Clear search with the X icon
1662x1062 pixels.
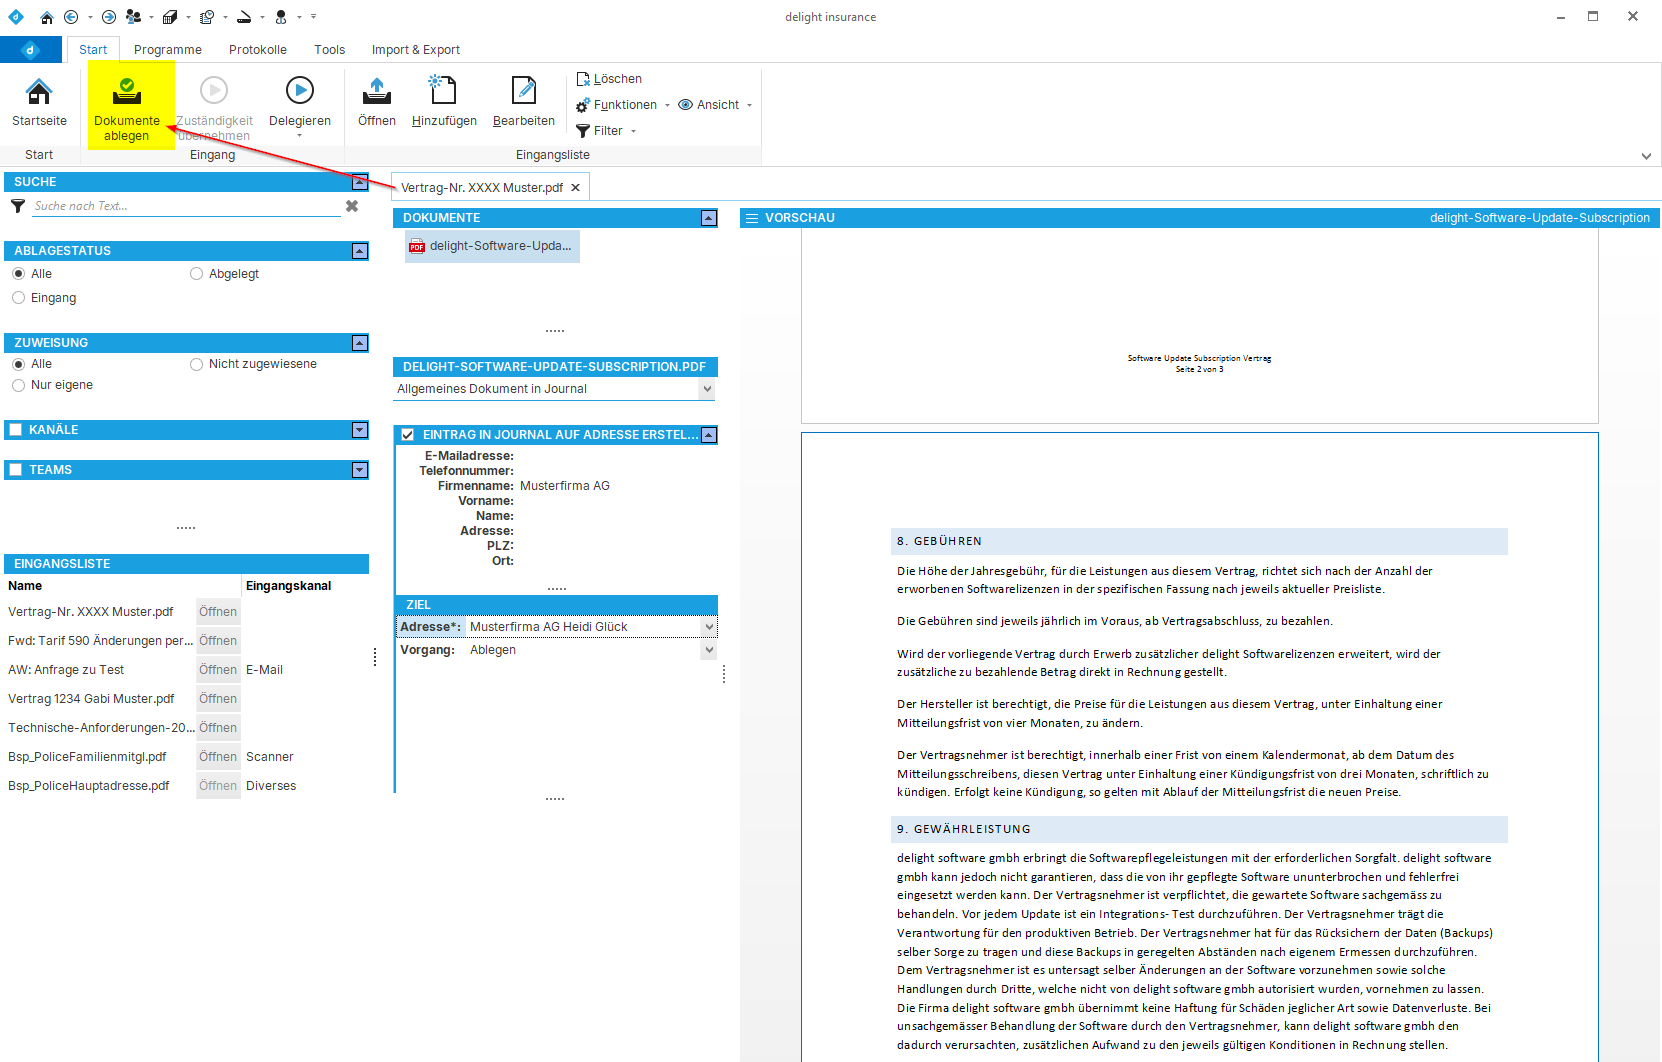pos(352,206)
